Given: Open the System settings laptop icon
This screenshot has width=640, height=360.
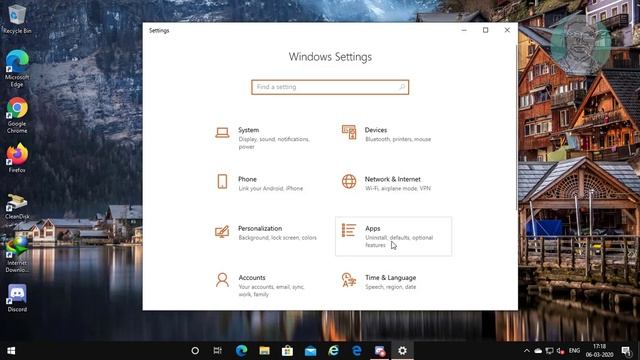Looking at the screenshot, I should pyautogui.click(x=222, y=133).
